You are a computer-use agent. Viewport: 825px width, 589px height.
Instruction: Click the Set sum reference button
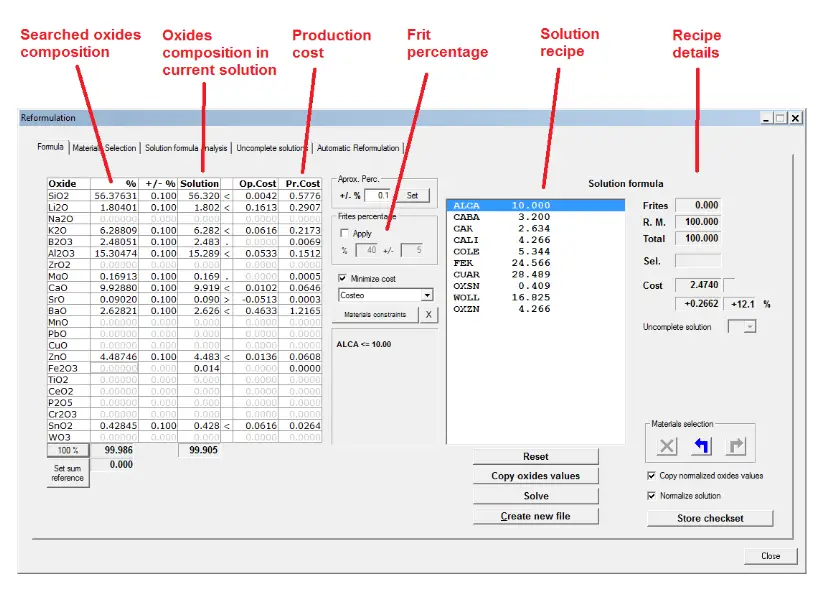pyautogui.click(x=68, y=474)
